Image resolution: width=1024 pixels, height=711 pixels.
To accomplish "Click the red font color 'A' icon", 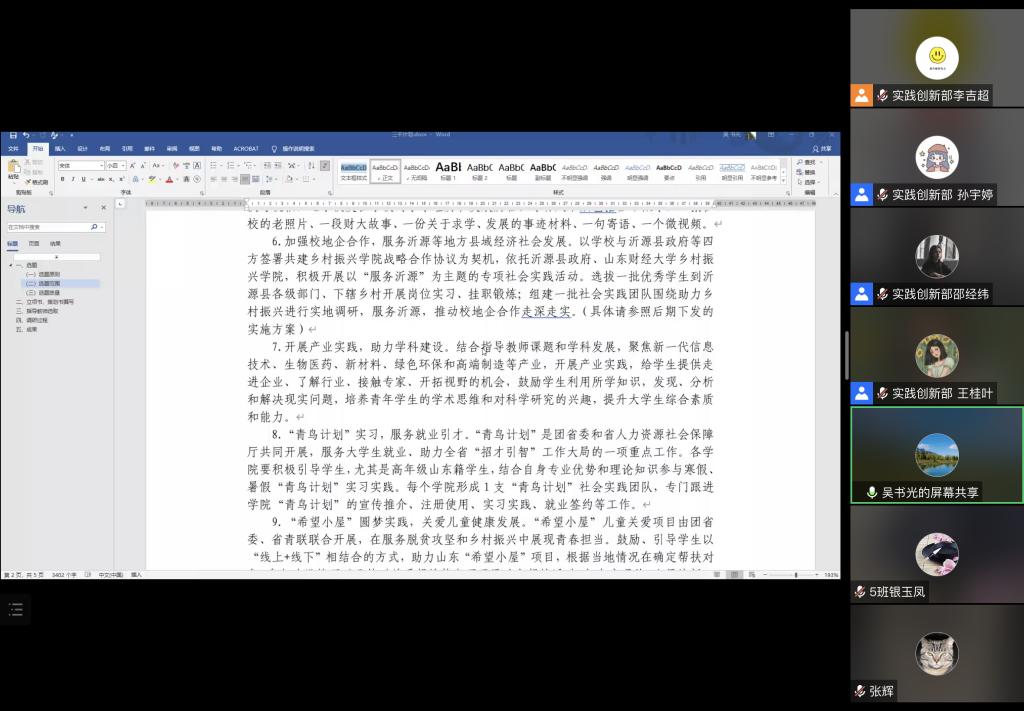I will 170,180.
